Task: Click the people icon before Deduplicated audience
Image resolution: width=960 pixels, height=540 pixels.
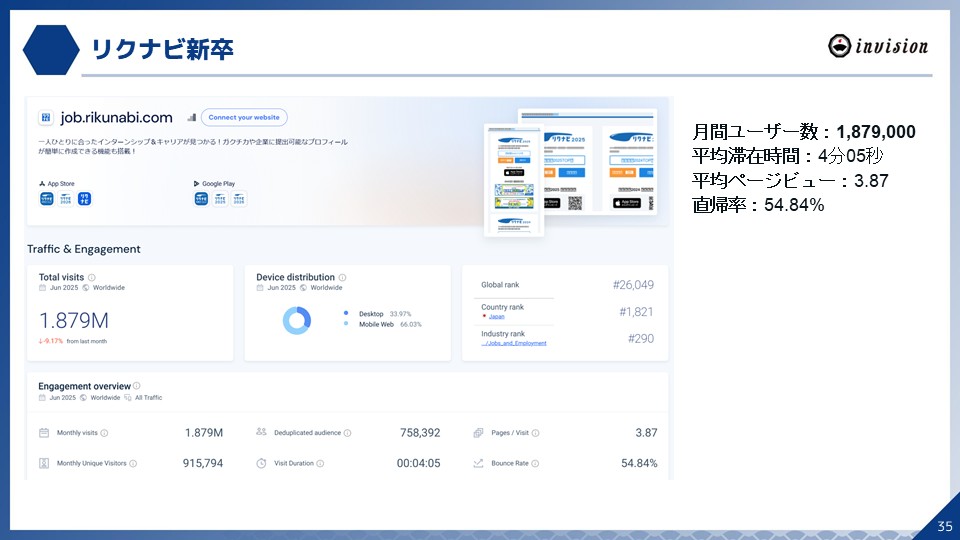Action: [x=261, y=432]
